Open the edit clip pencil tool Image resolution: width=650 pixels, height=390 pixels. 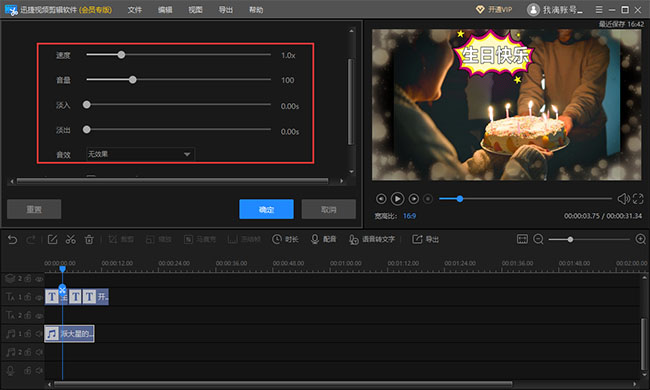pyautogui.click(x=53, y=240)
